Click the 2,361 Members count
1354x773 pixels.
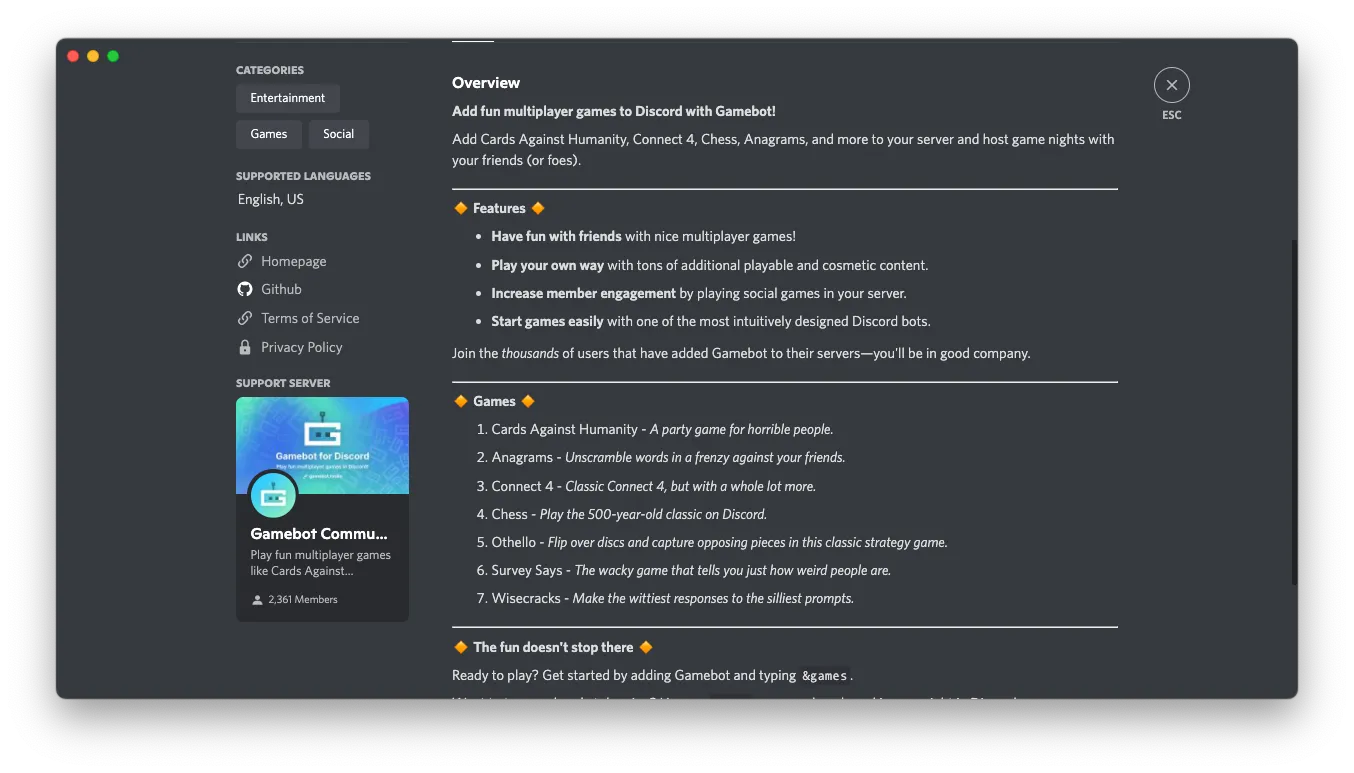click(303, 600)
